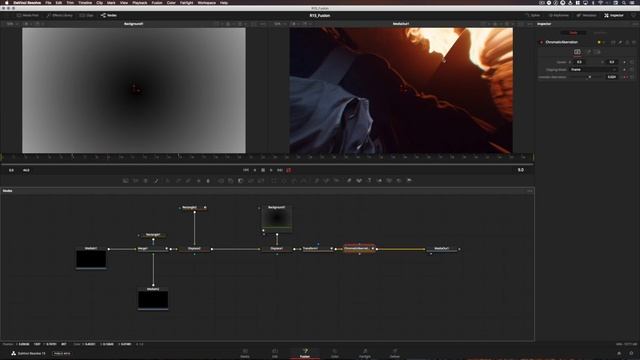Open the Apple menu

click(6, 2)
